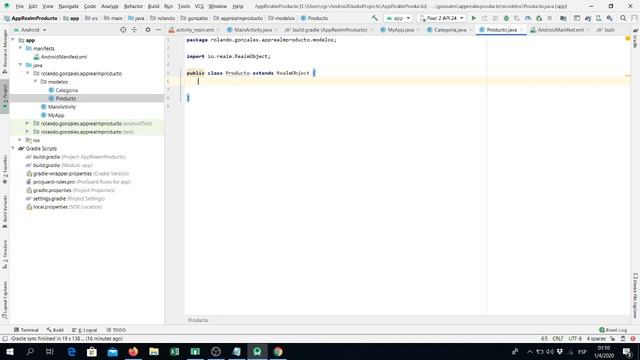Click the 4 spaces indent status entry
This screenshot has width=640, height=360.
(x=596, y=338)
